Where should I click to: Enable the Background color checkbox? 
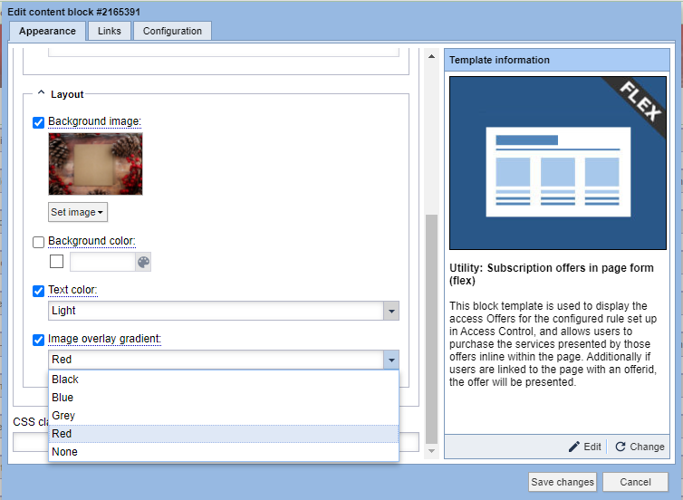coord(39,242)
